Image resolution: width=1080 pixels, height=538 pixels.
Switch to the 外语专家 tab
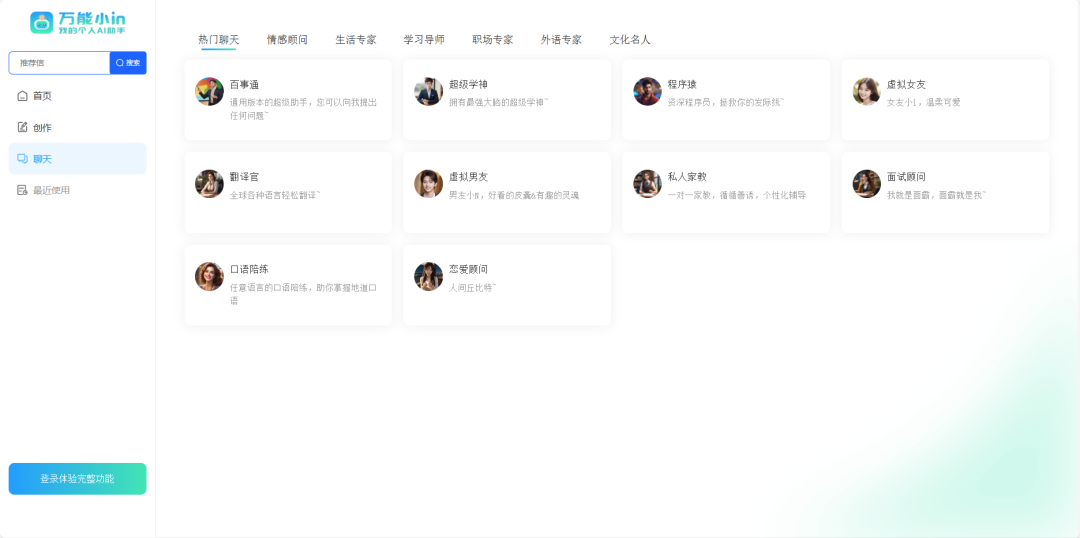tap(561, 40)
